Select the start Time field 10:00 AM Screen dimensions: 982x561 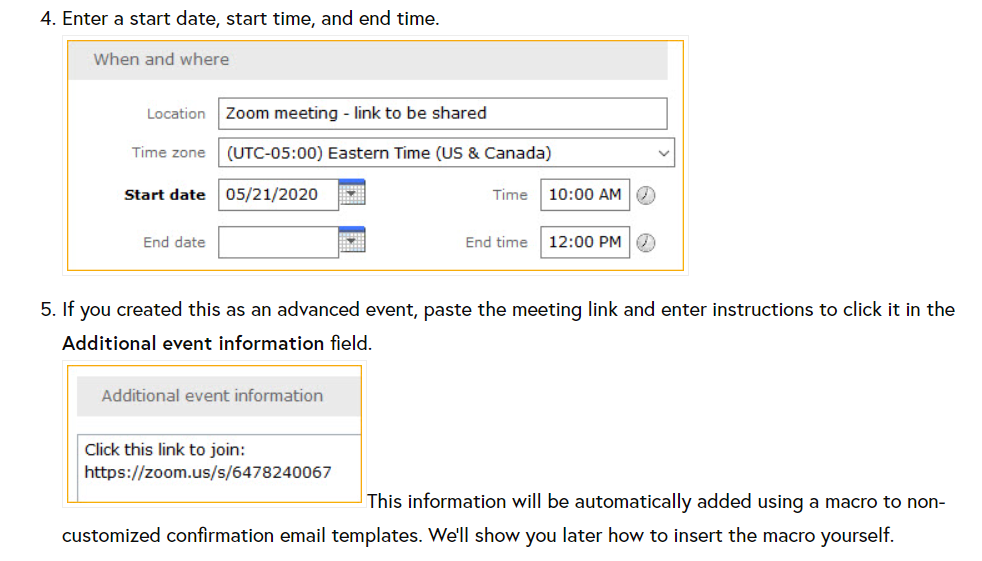pyautogui.click(x=585, y=195)
